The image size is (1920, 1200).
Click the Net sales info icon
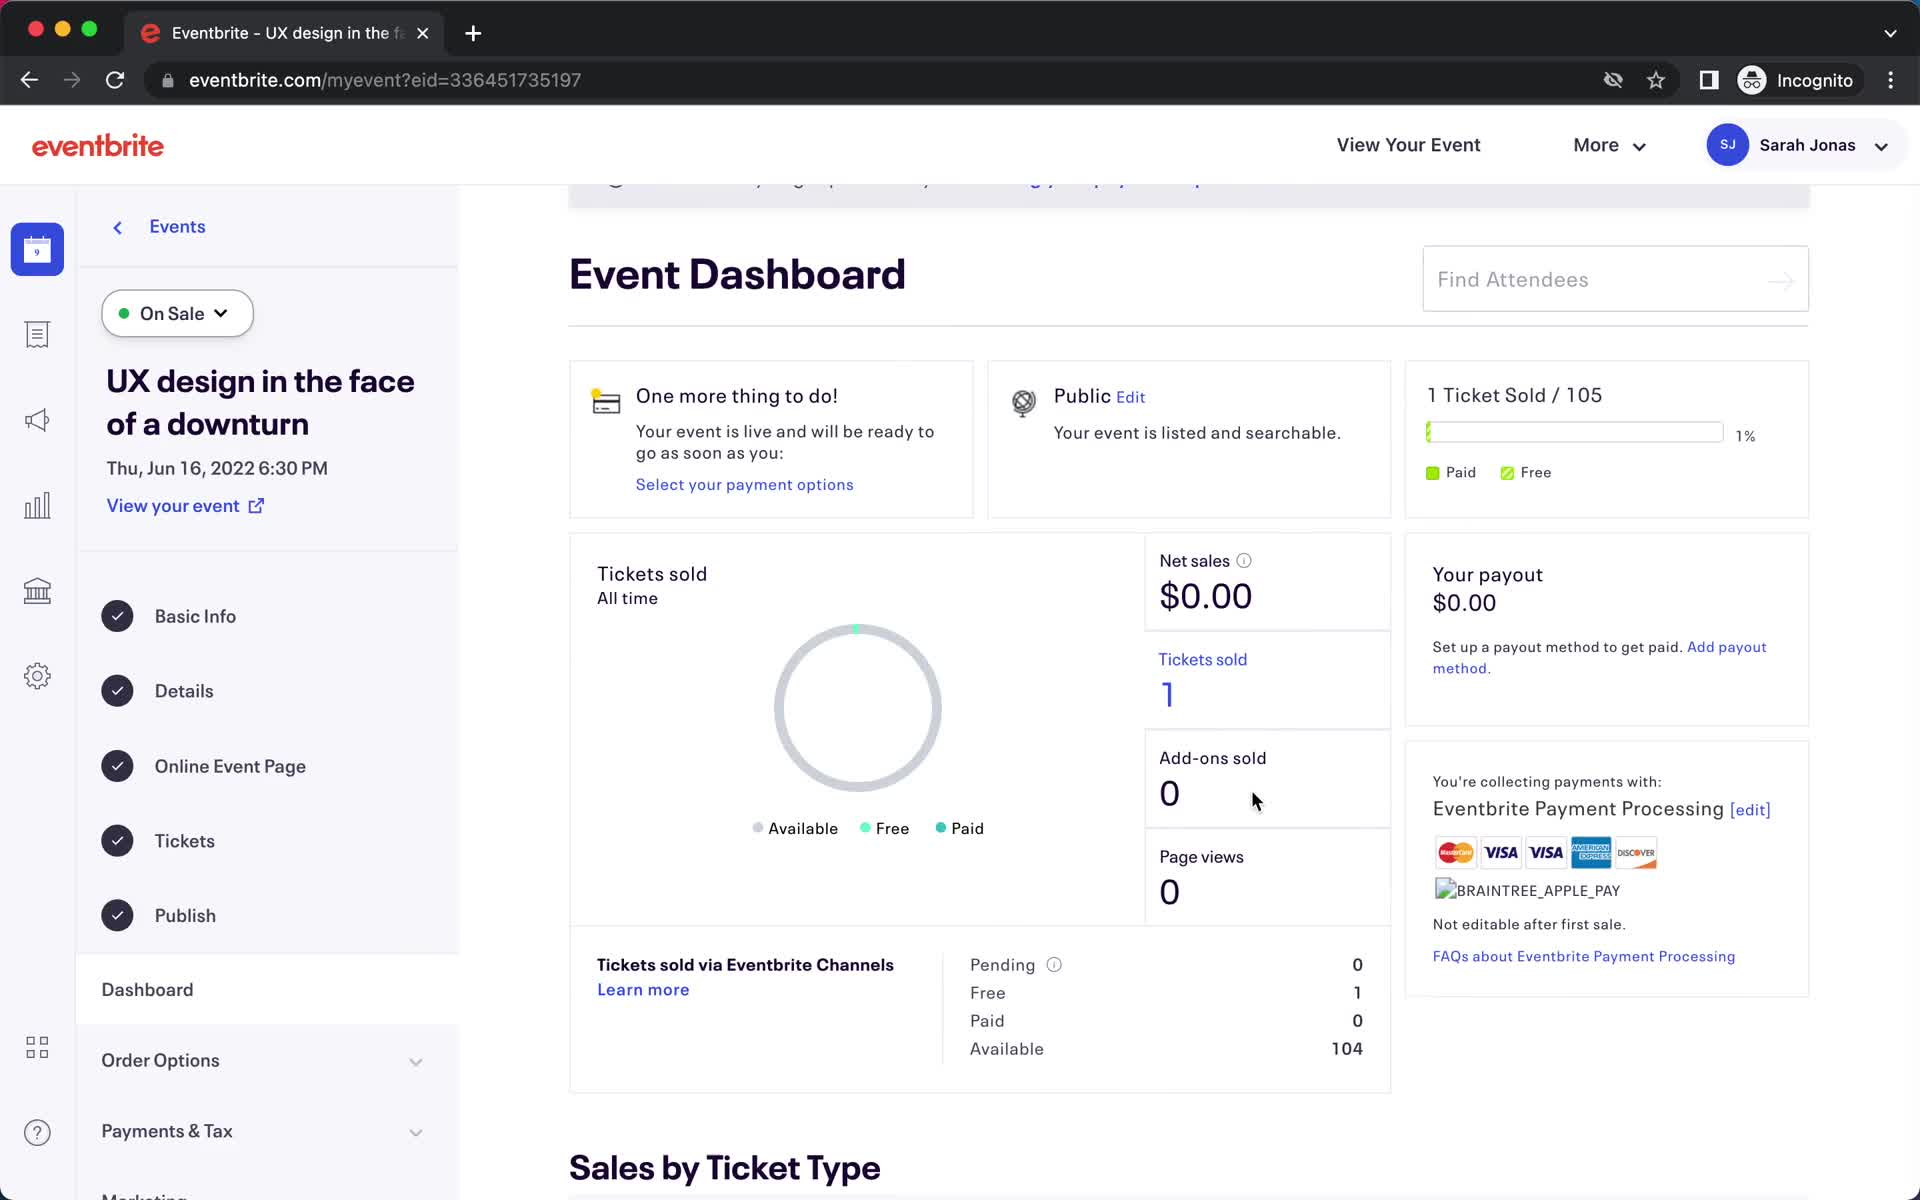[1244, 561]
